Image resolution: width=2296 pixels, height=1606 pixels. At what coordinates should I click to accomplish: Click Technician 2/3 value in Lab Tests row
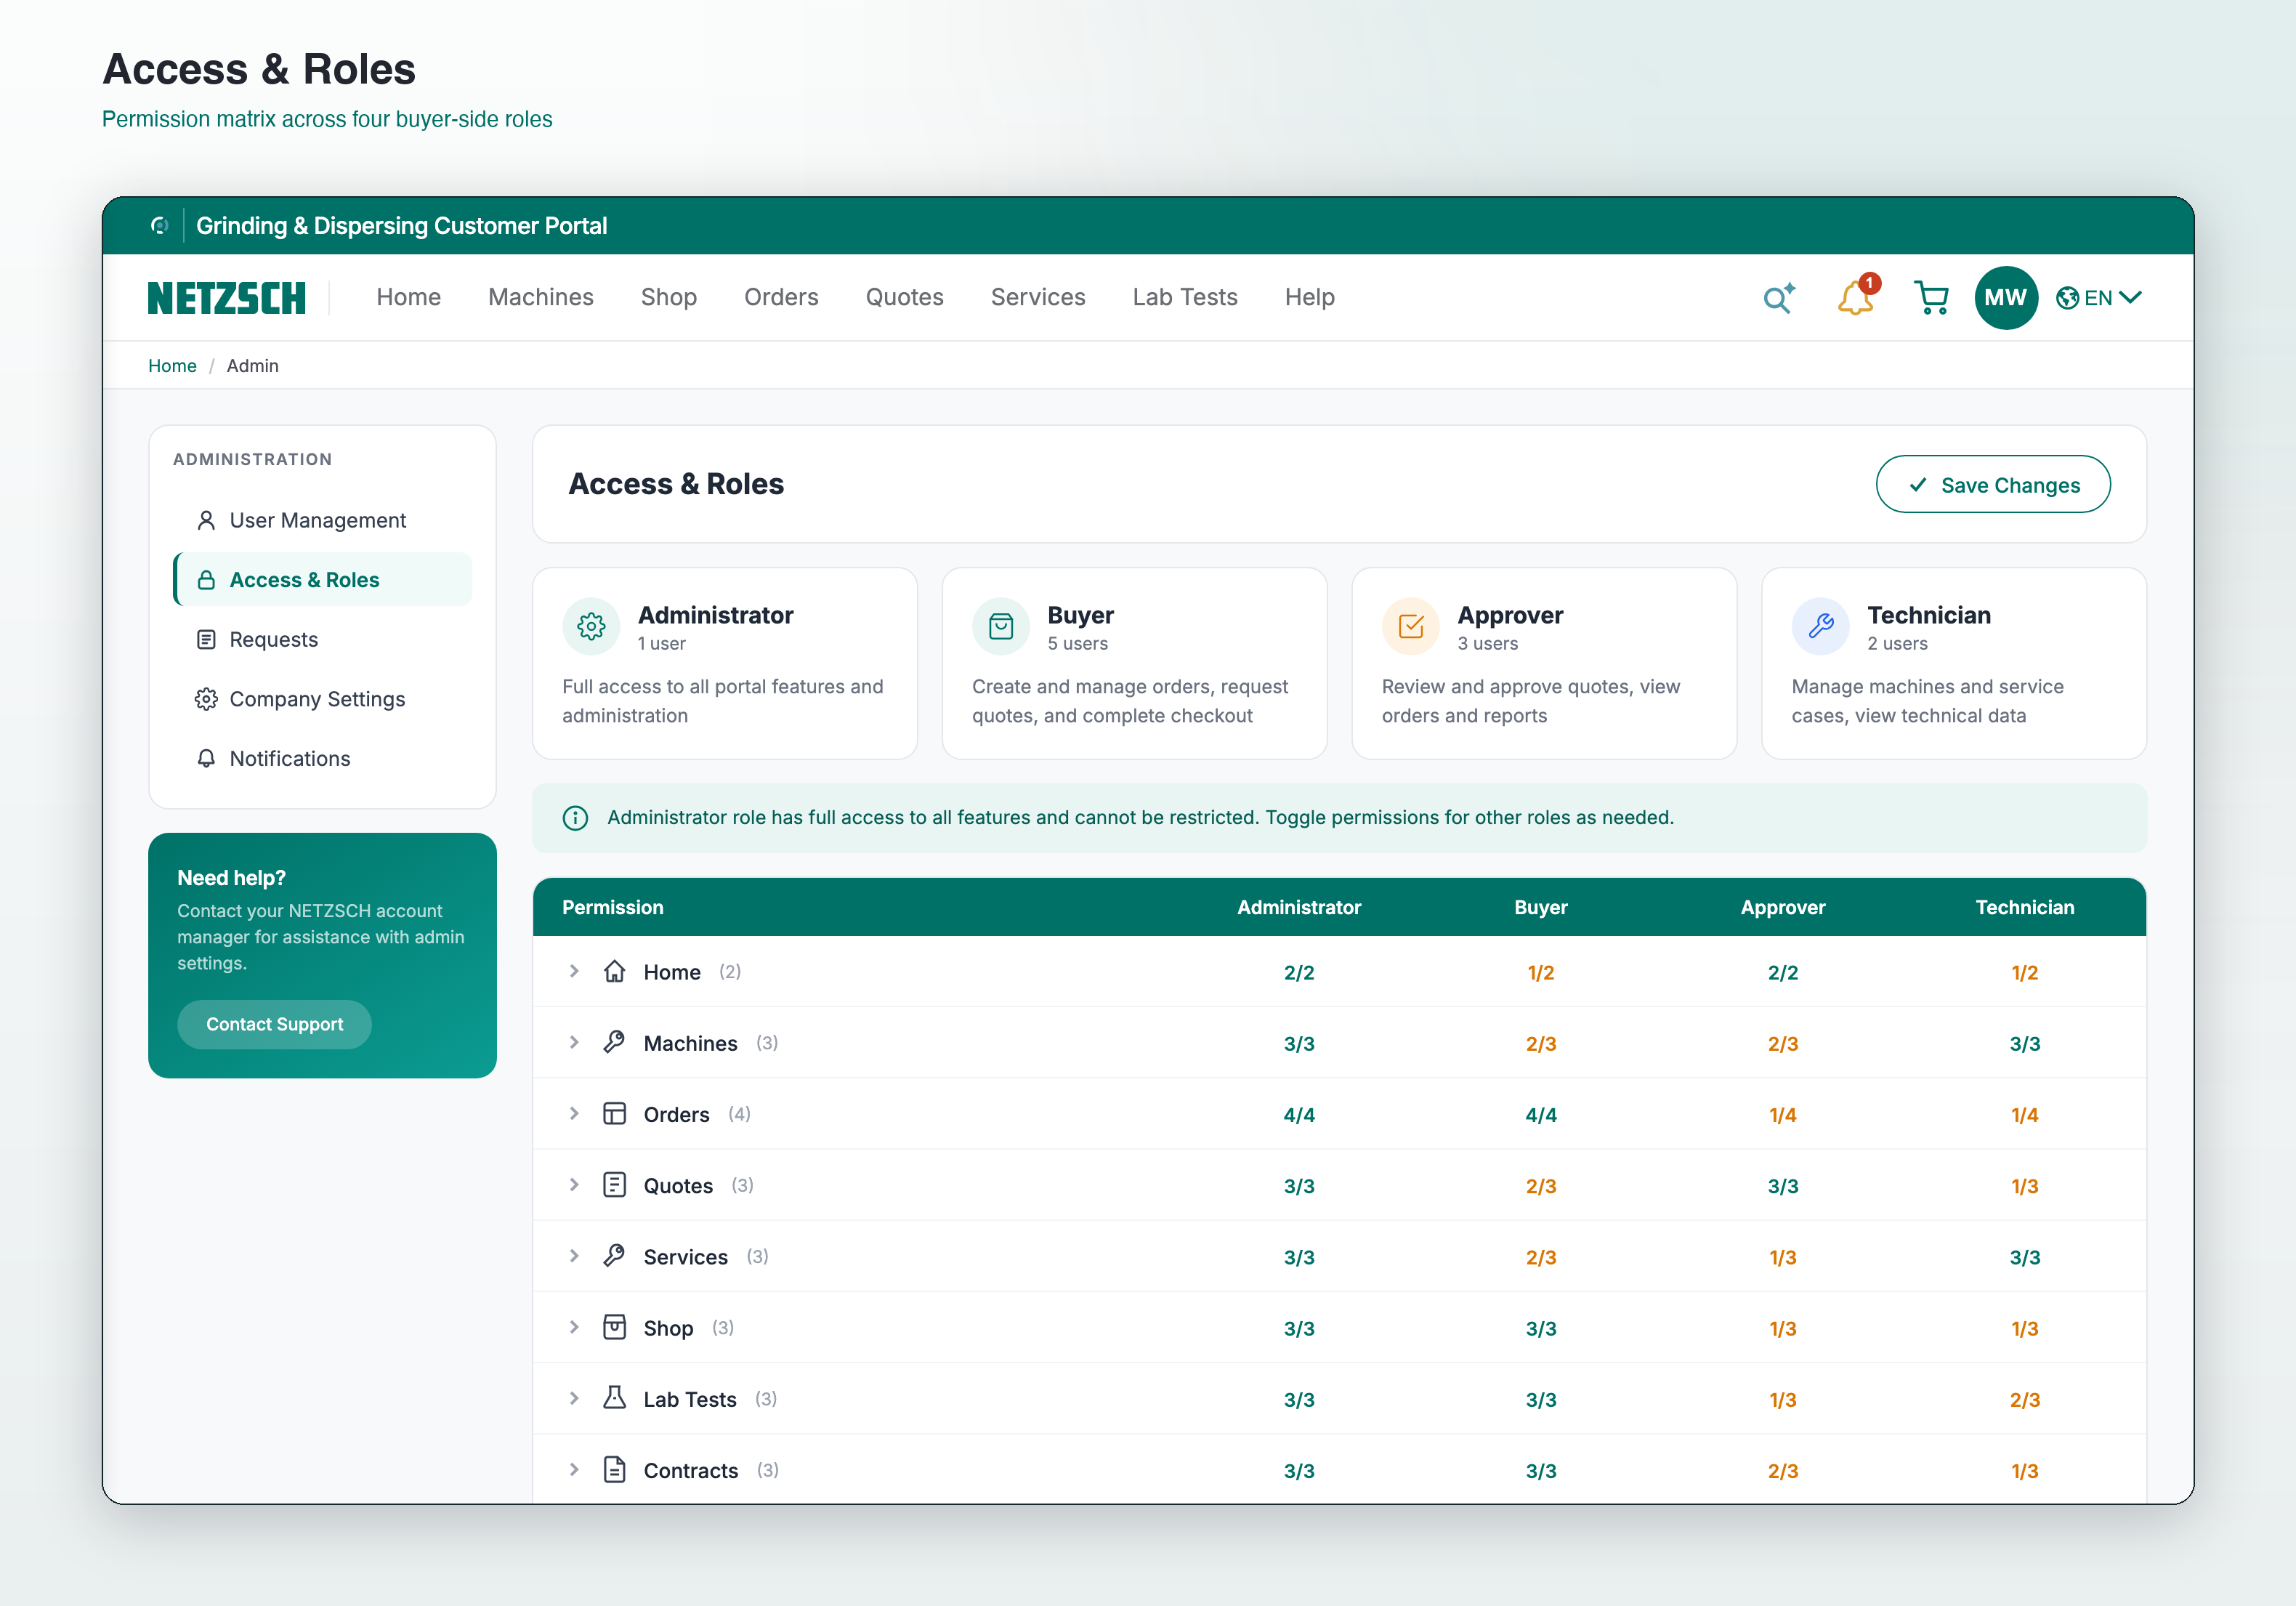(x=2024, y=1399)
